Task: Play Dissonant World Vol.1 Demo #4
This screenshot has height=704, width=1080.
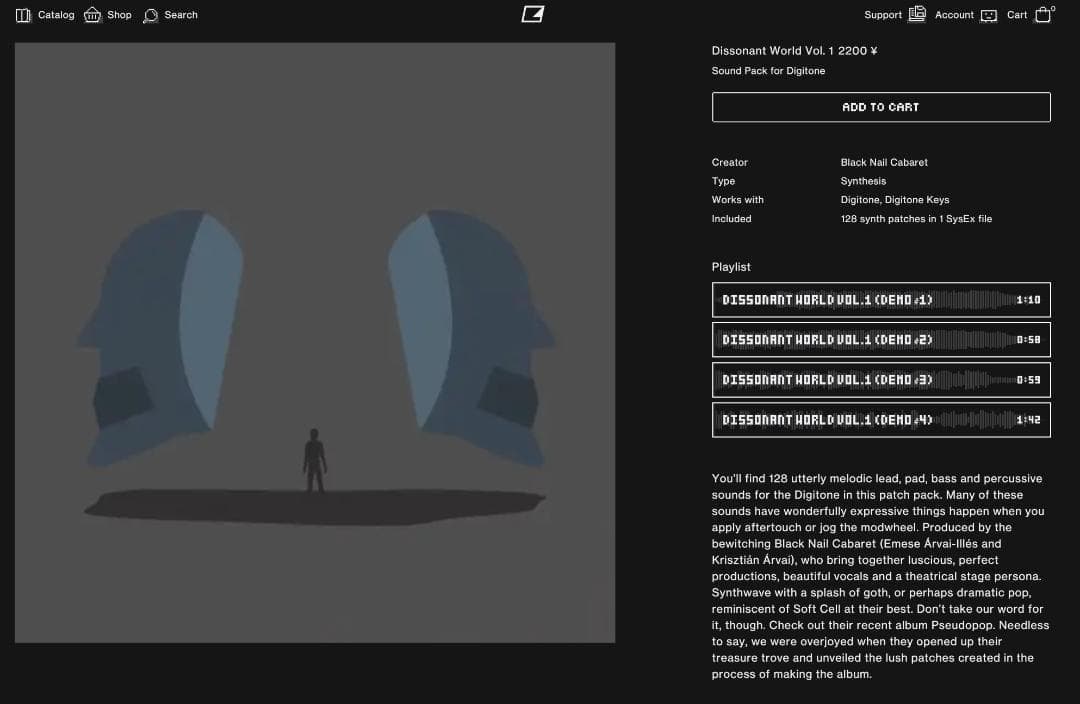Action: pyautogui.click(x=881, y=420)
